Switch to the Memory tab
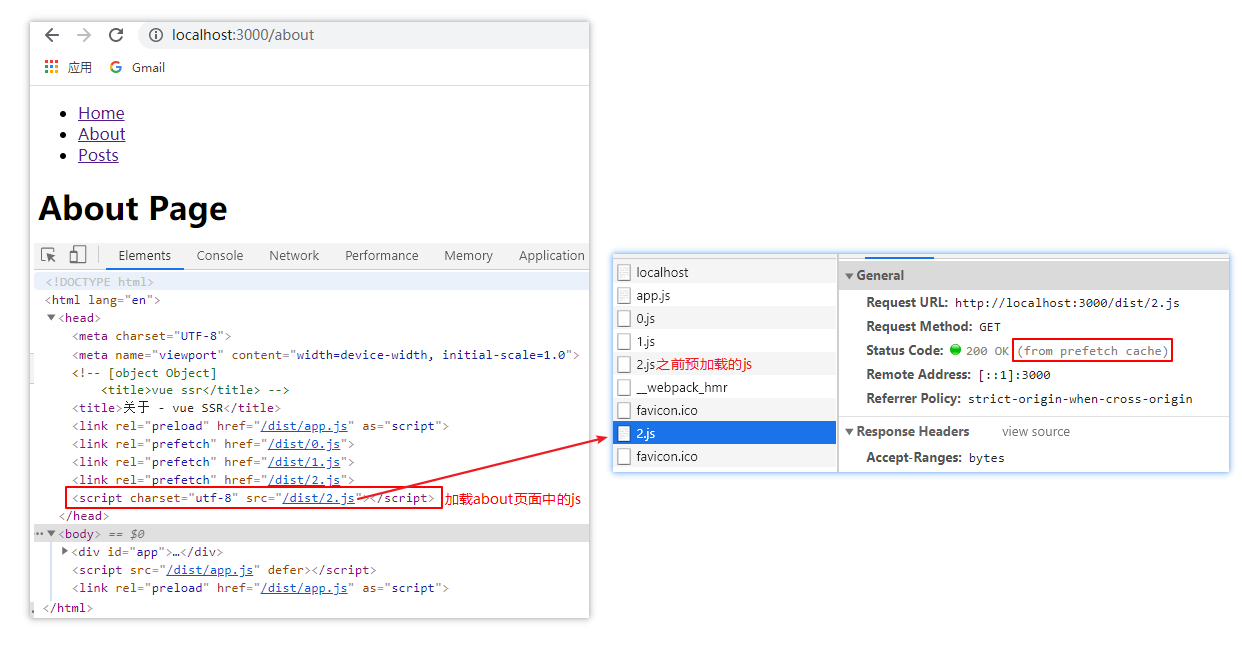Screen dimensions: 1242x653 468,255
